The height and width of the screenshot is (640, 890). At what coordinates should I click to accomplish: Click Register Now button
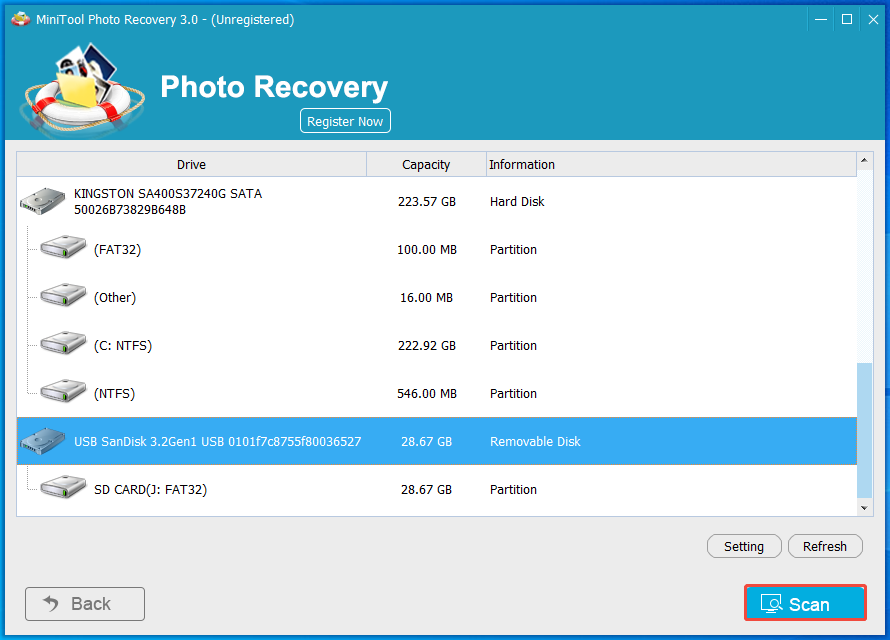(345, 121)
